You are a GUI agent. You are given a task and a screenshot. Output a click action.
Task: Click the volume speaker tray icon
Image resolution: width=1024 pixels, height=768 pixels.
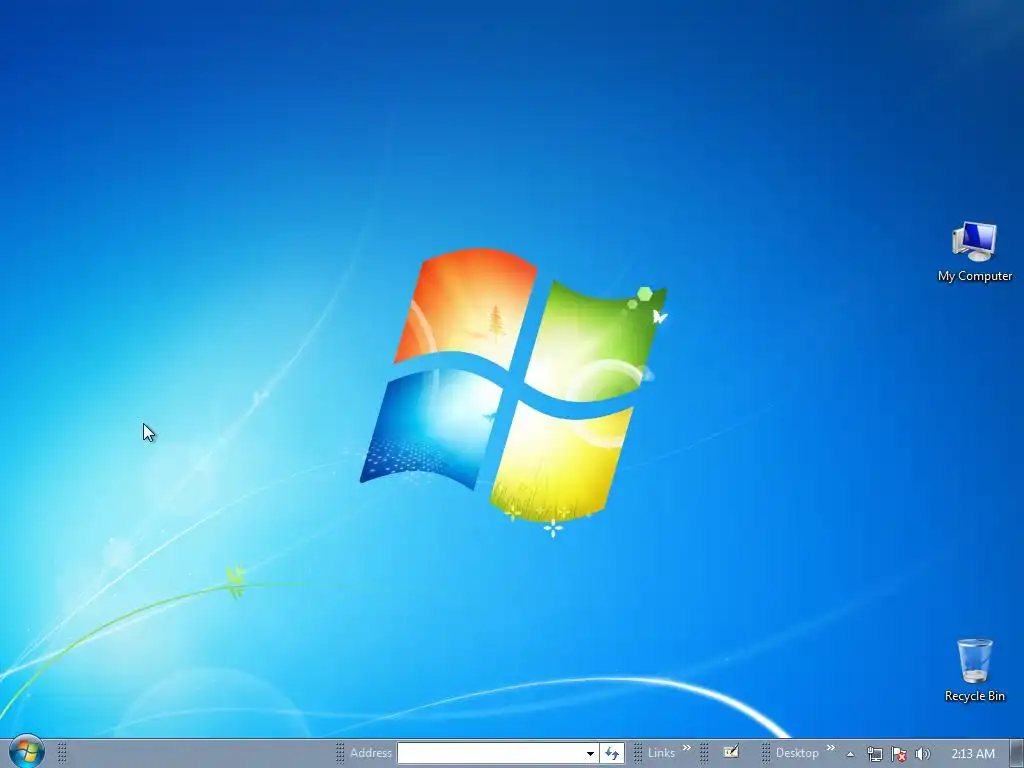[x=922, y=754]
